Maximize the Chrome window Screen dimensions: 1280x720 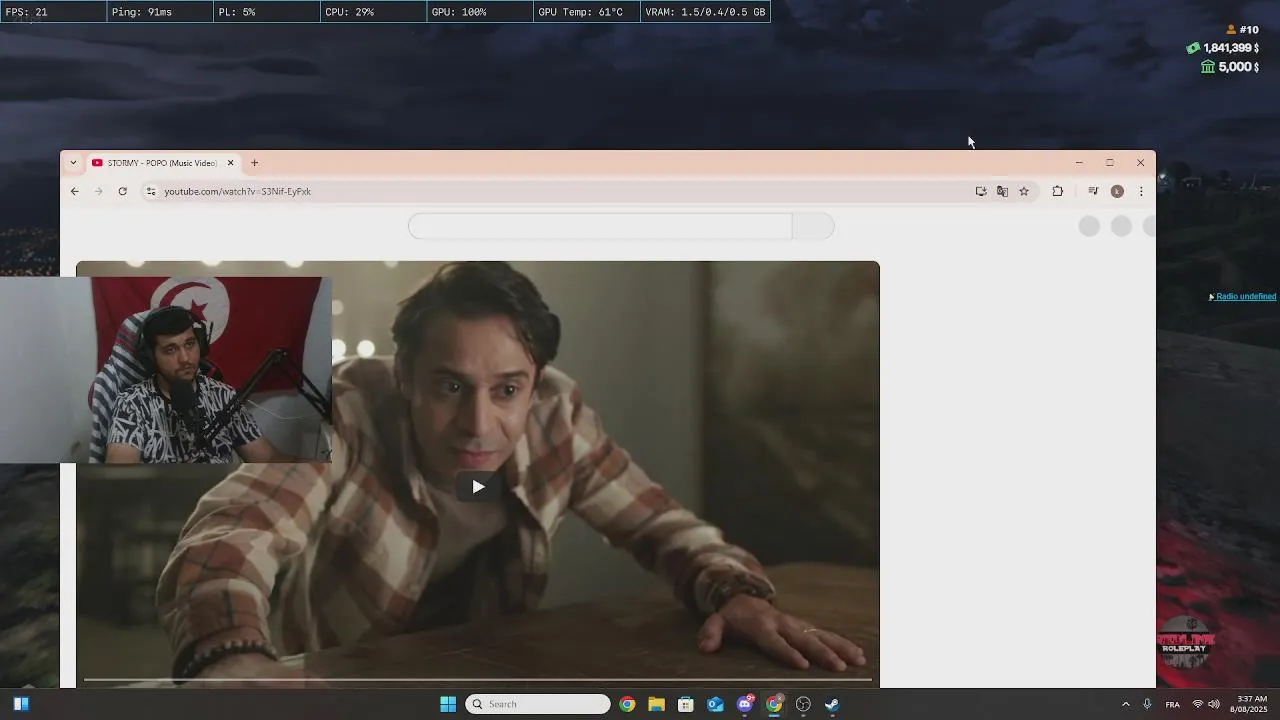1110,163
